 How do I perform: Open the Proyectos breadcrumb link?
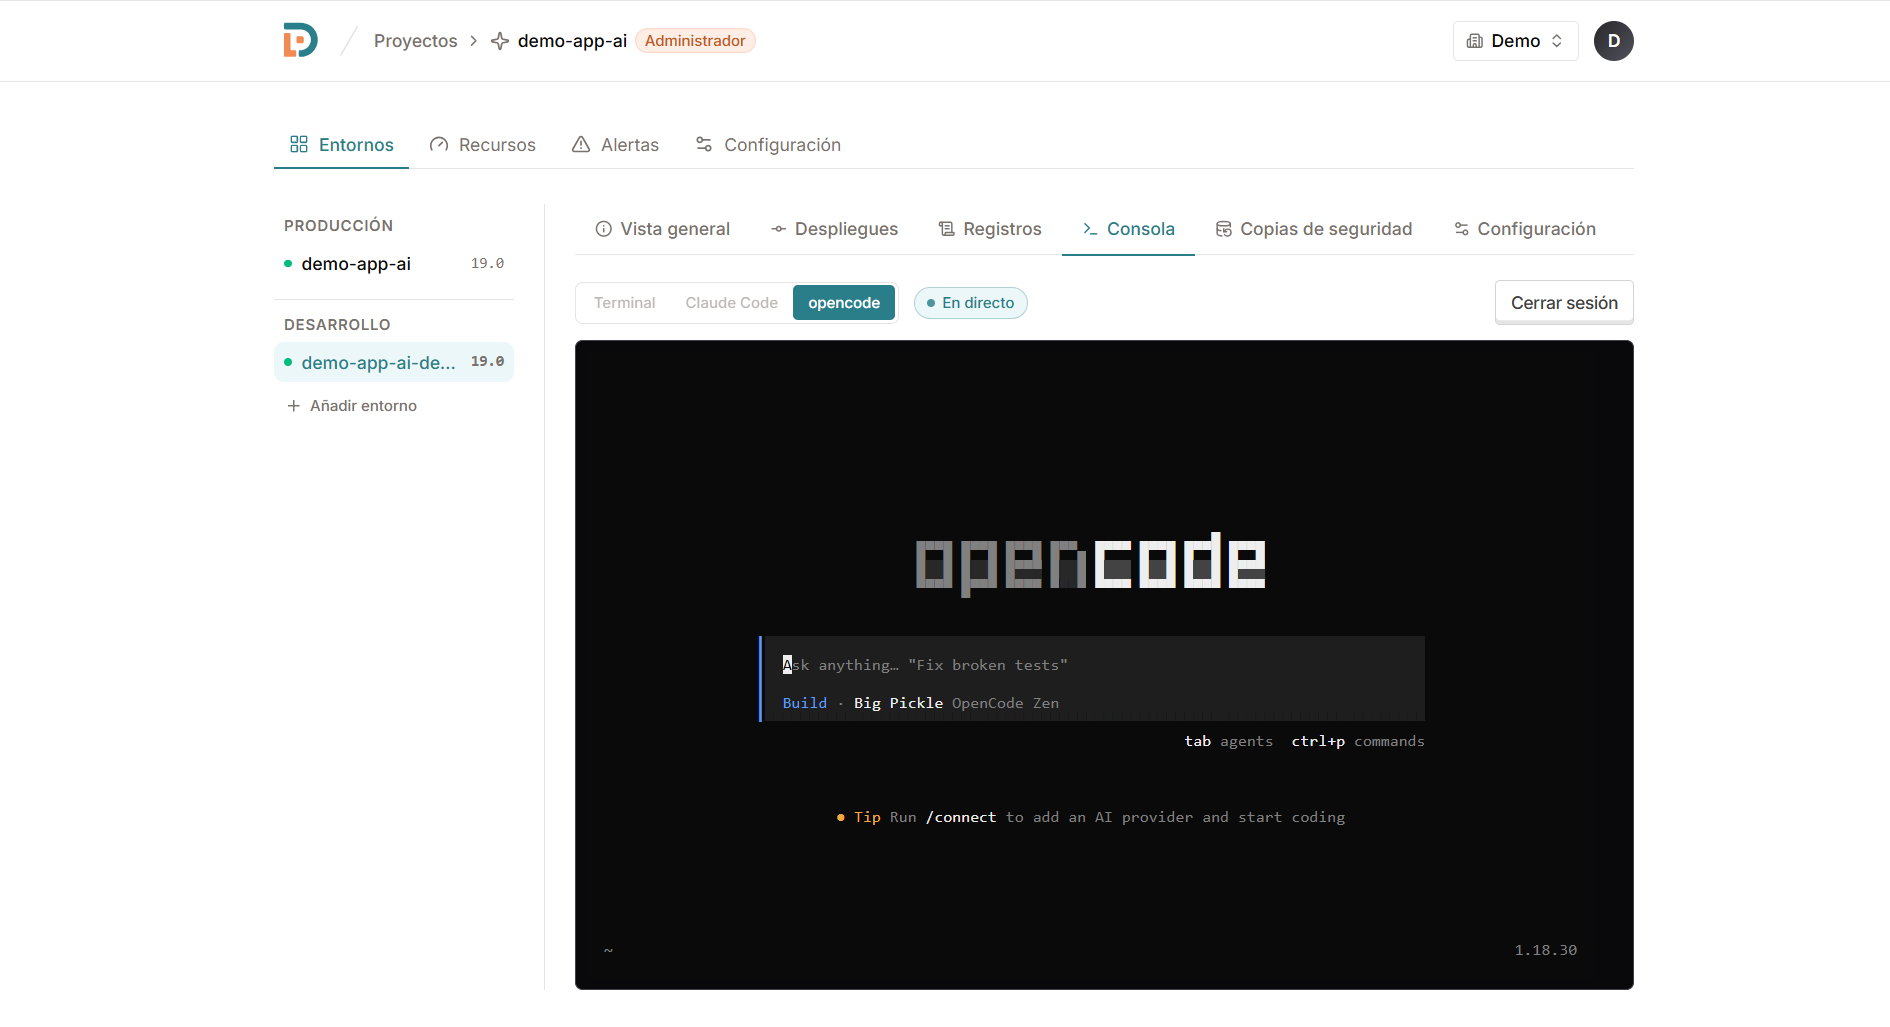pos(415,41)
